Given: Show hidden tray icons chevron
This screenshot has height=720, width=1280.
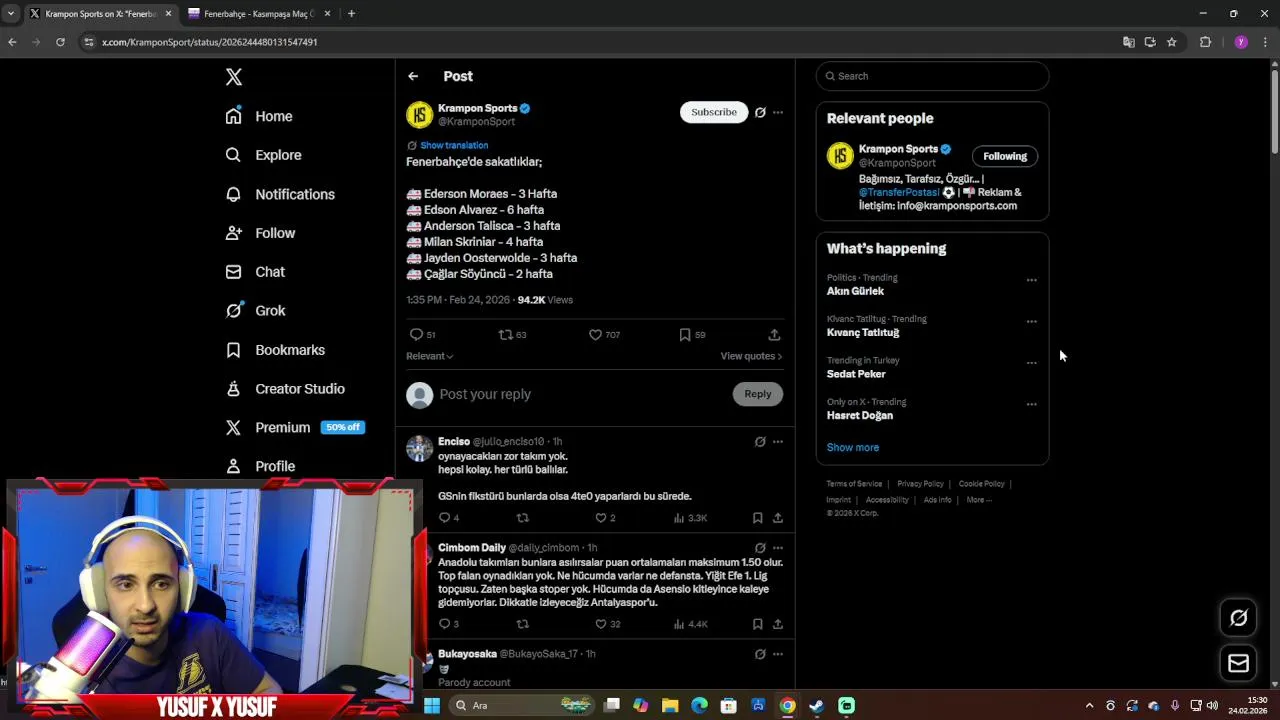Looking at the screenshot, I should (x=1089, y=705).
